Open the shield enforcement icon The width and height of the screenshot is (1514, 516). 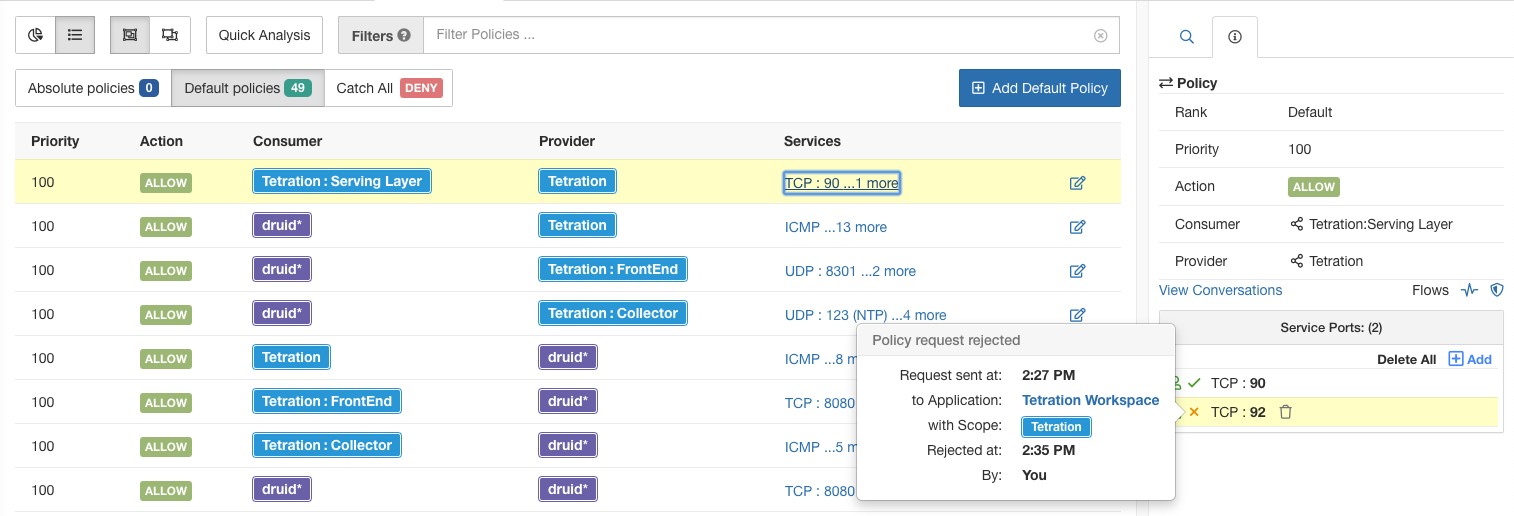click(x=1497, y=290)
